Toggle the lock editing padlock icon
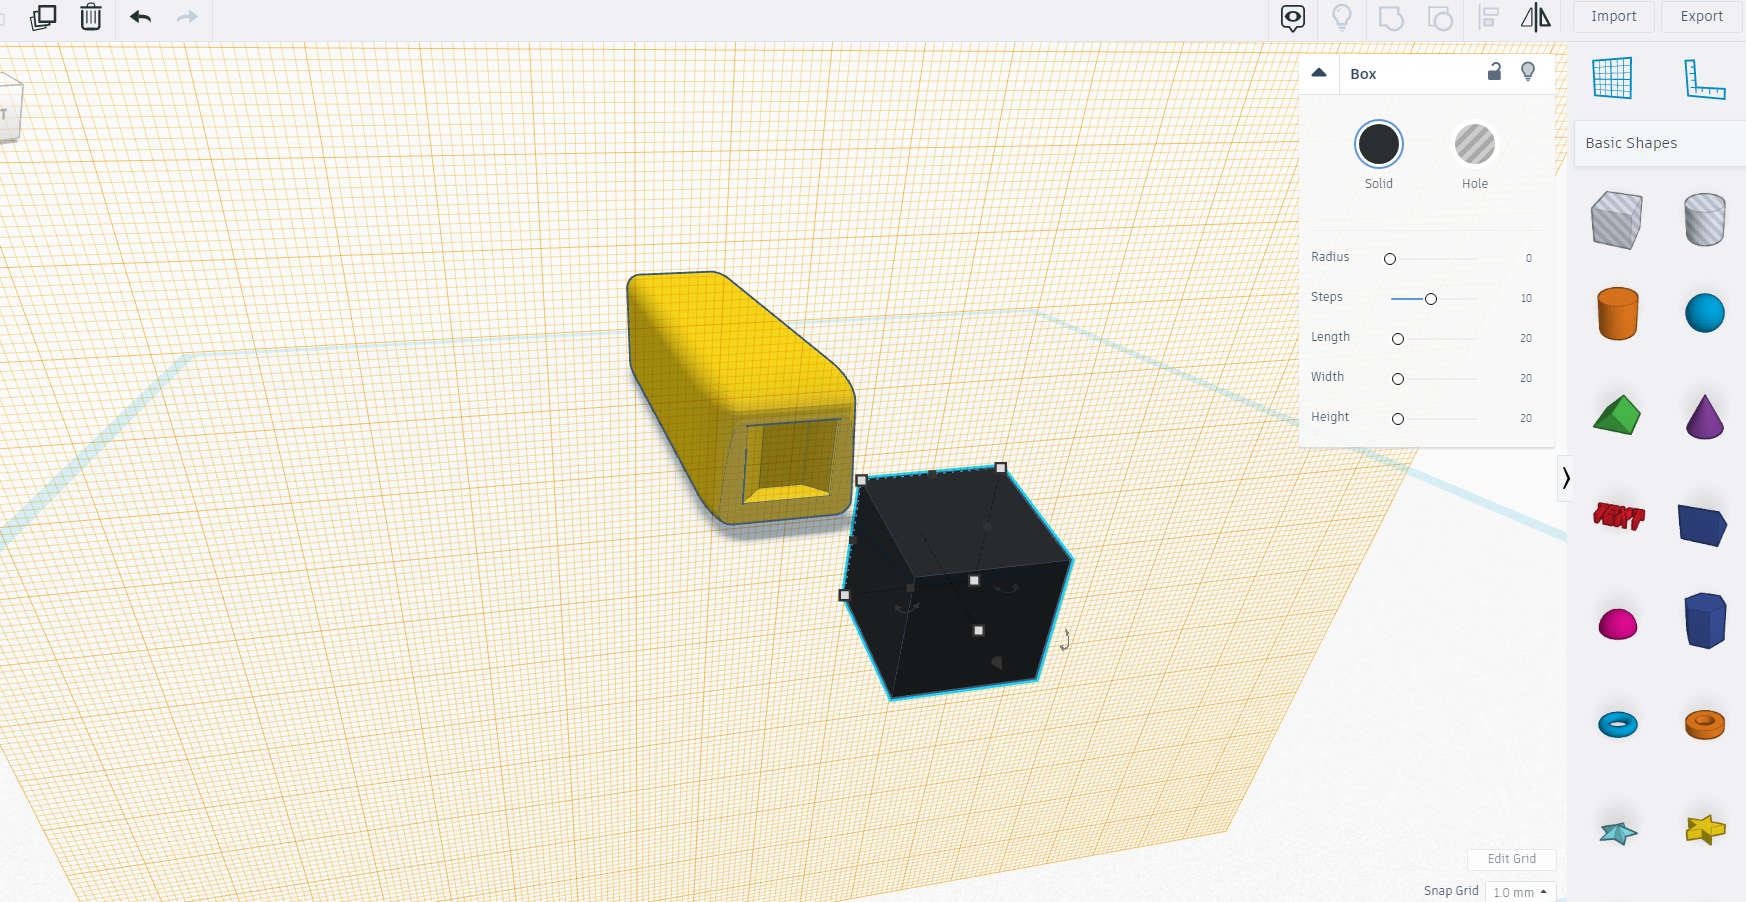The image size is (1746, 902). 1494,71
